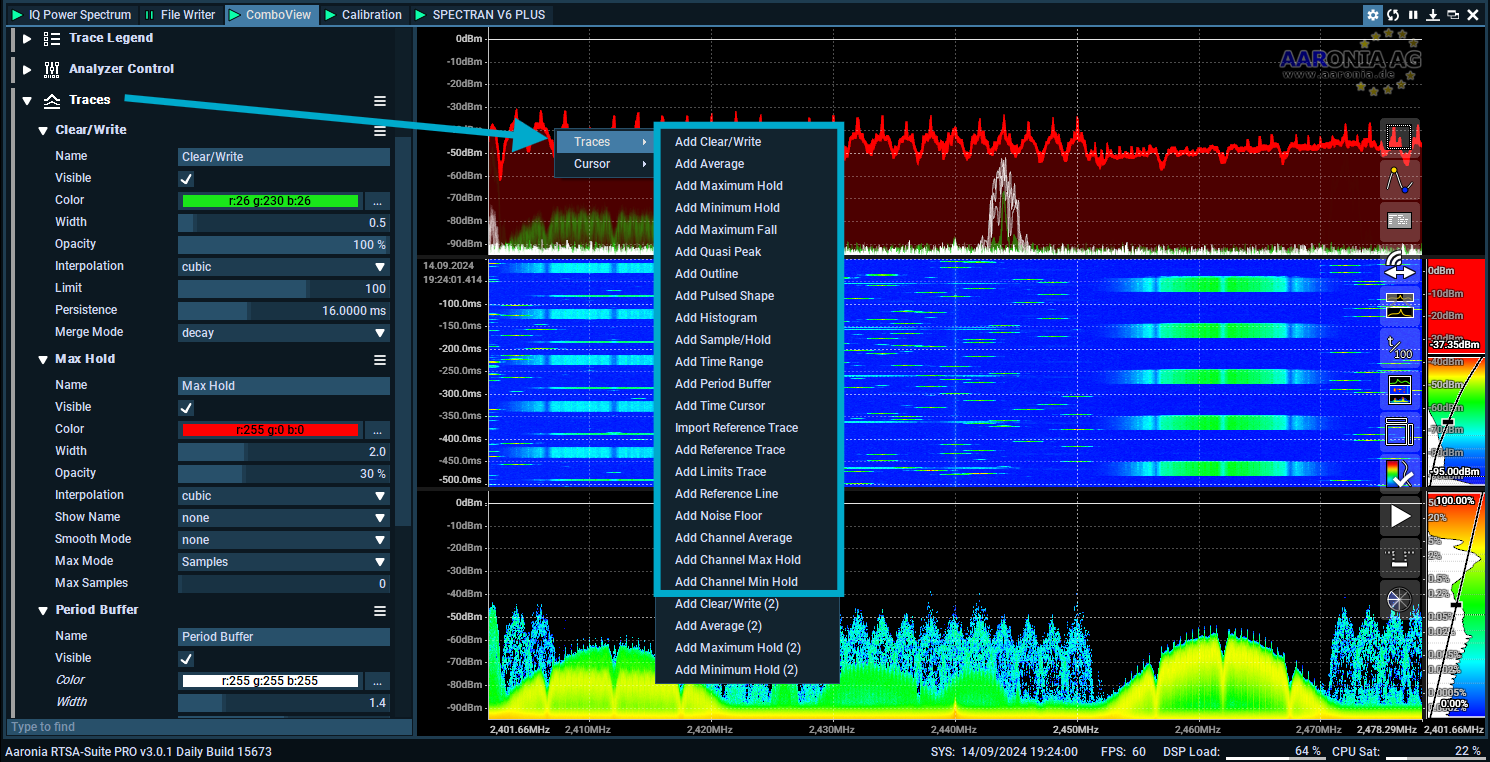Open the settings gear in top bar
The height and width of the screenshot is (762, 1490).
(x=1373, y=15)
